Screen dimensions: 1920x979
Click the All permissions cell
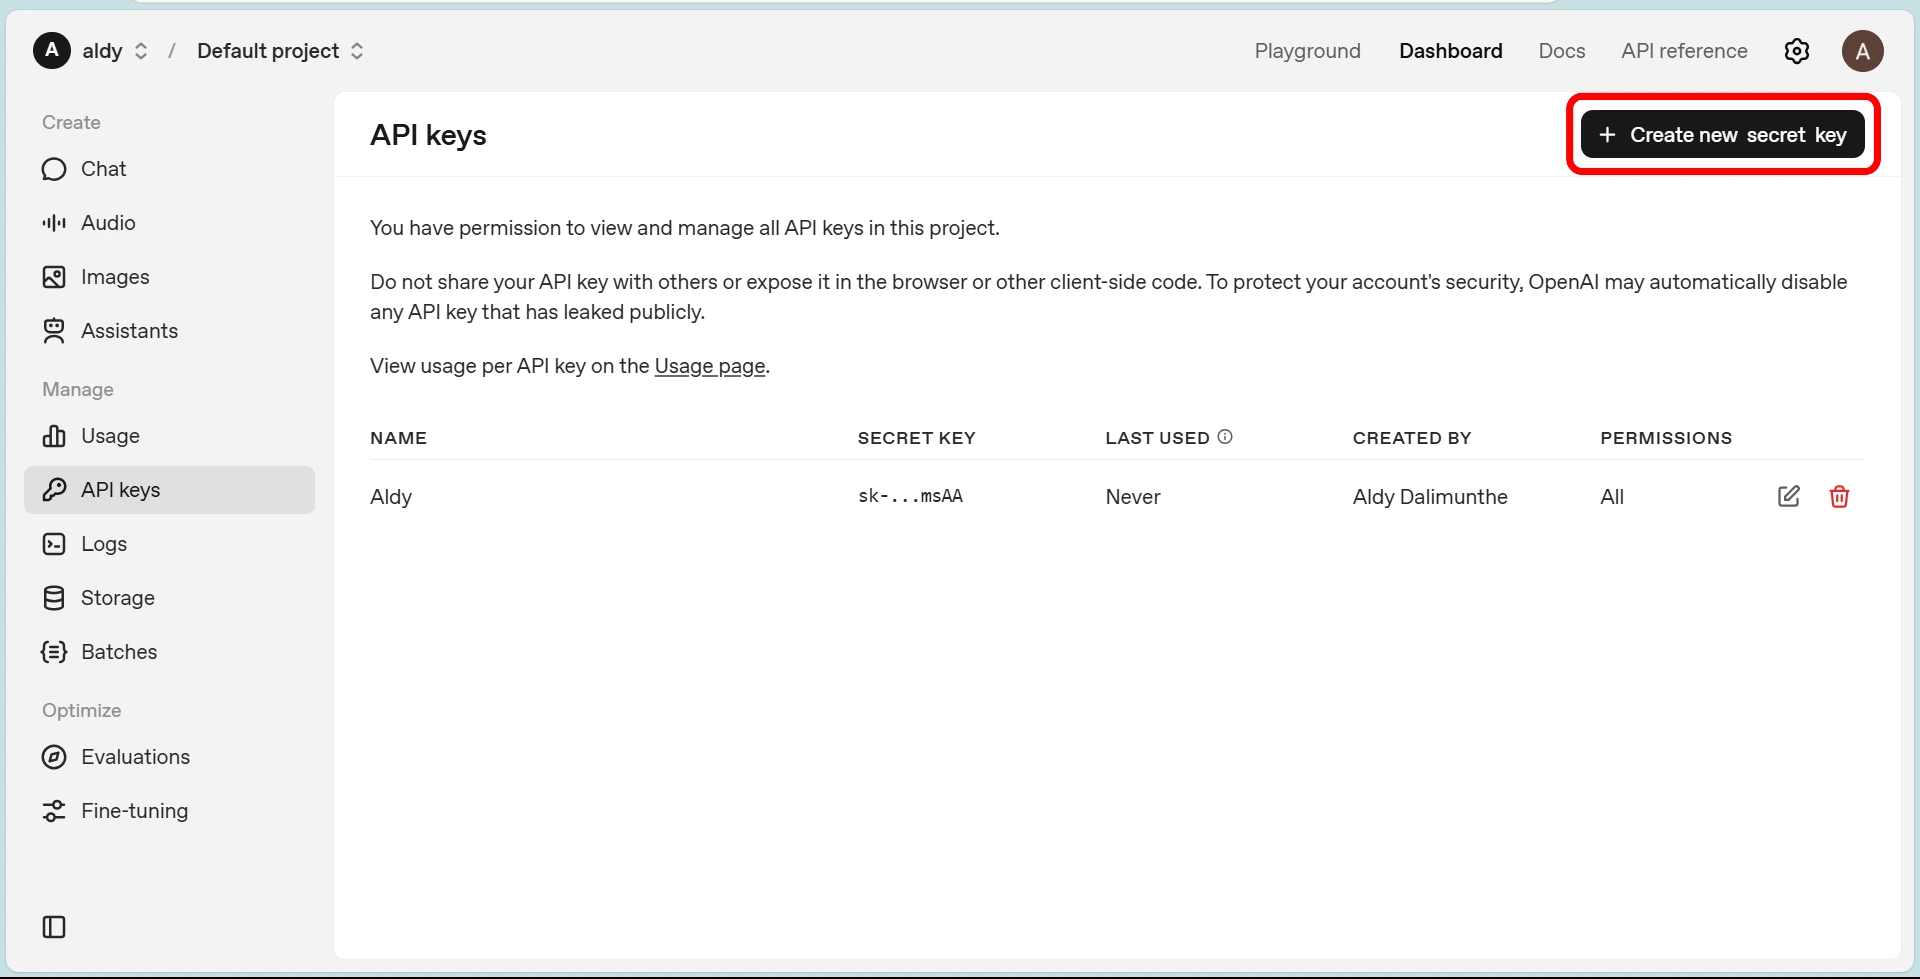pyautogui.click(x=1612, y=497)
